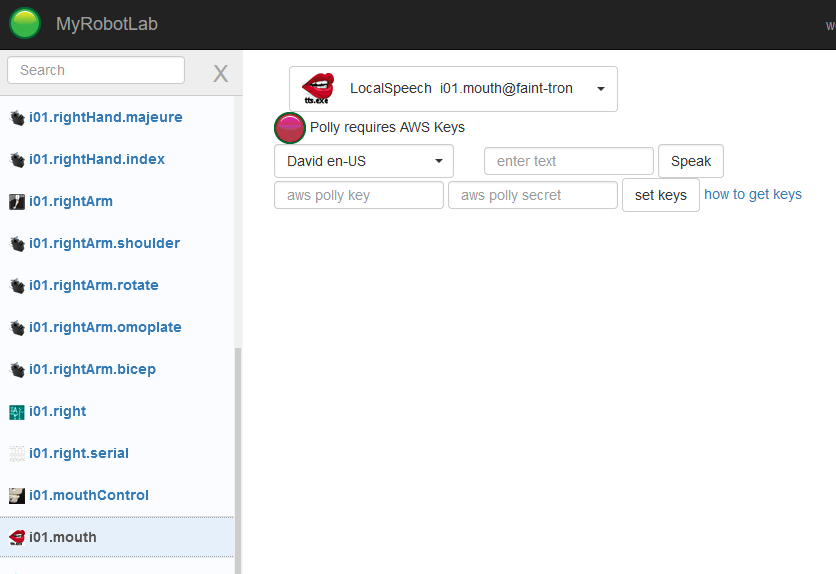
Task: Open i01.rightArm.omoplate service
Action: click(105, 327)
